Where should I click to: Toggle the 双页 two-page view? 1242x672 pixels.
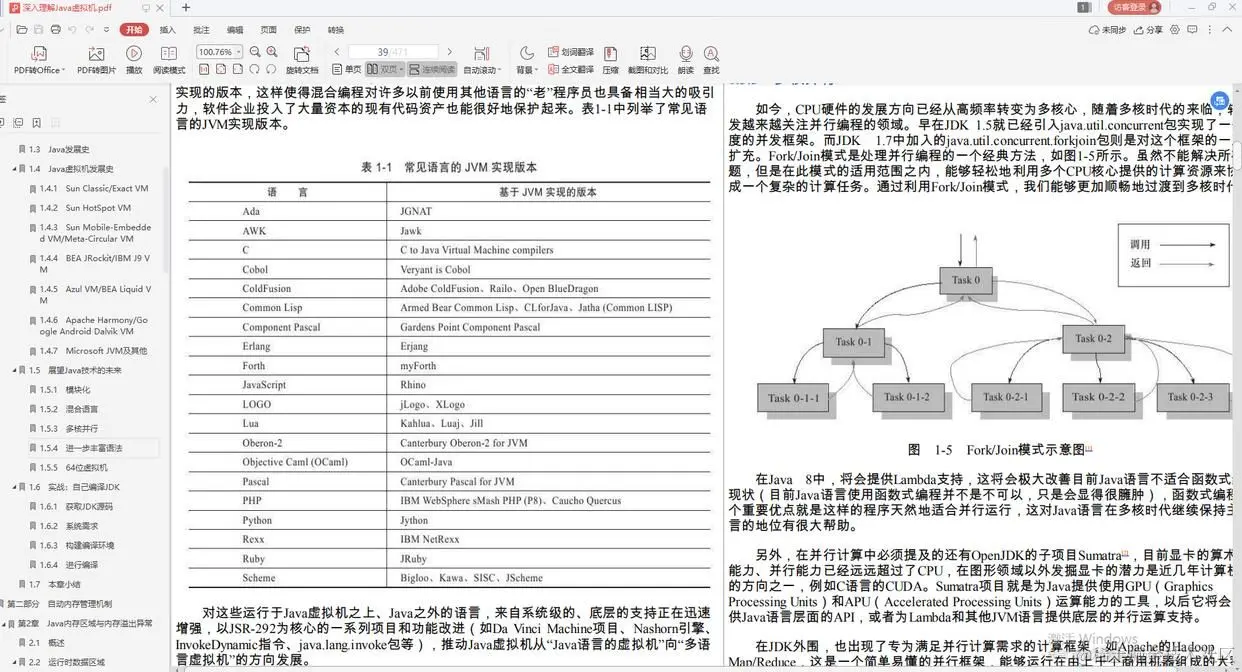coord(384,69)
